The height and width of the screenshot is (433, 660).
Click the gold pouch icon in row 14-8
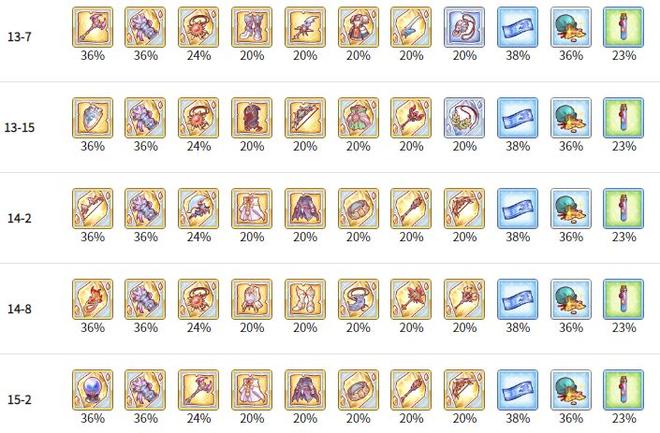(571, 299)
